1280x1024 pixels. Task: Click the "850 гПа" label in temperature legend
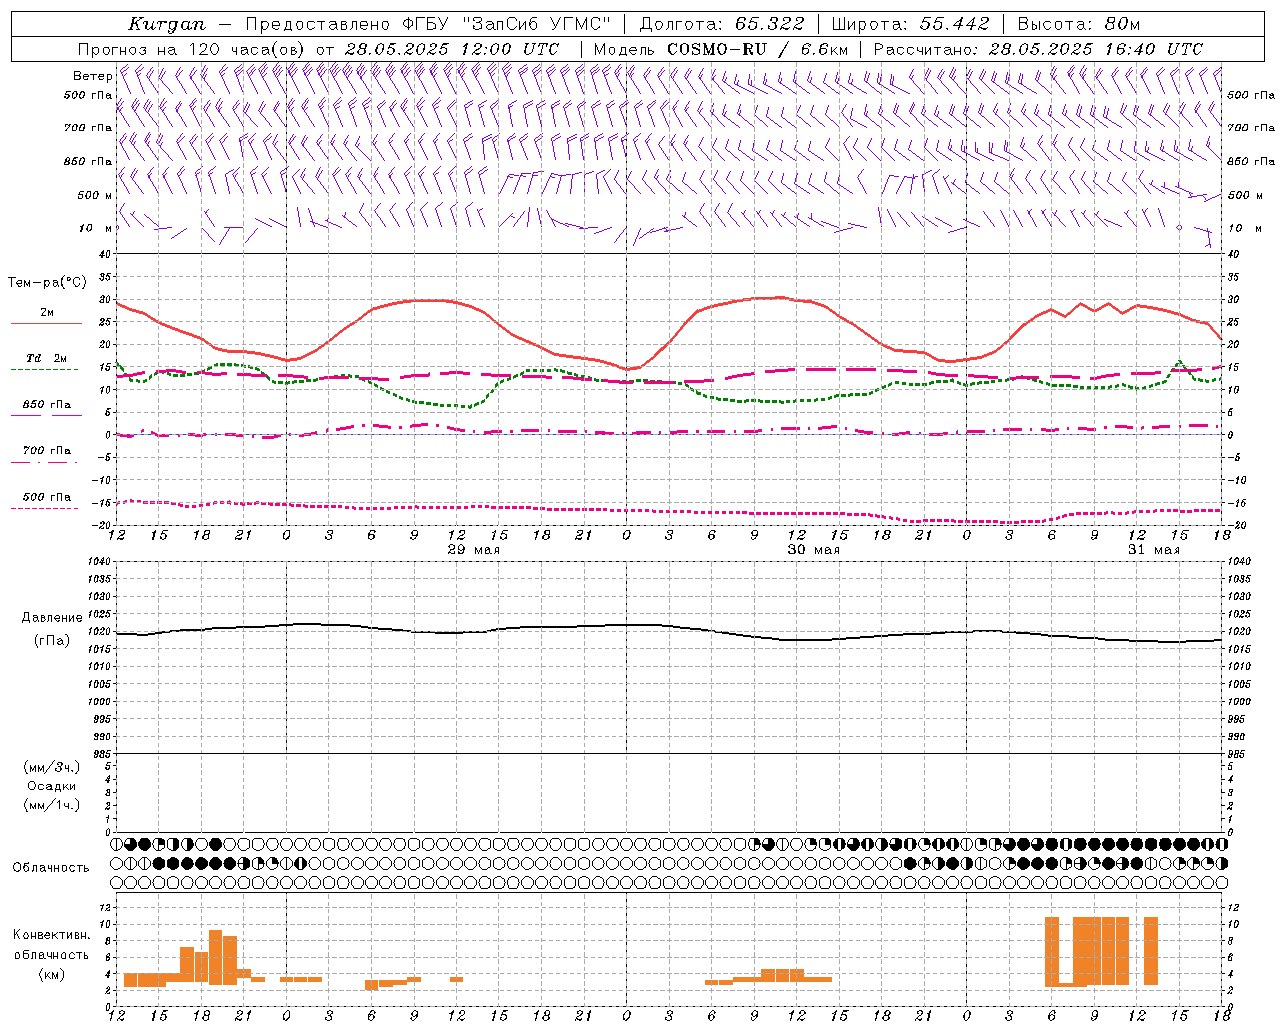tap(47, 405)
